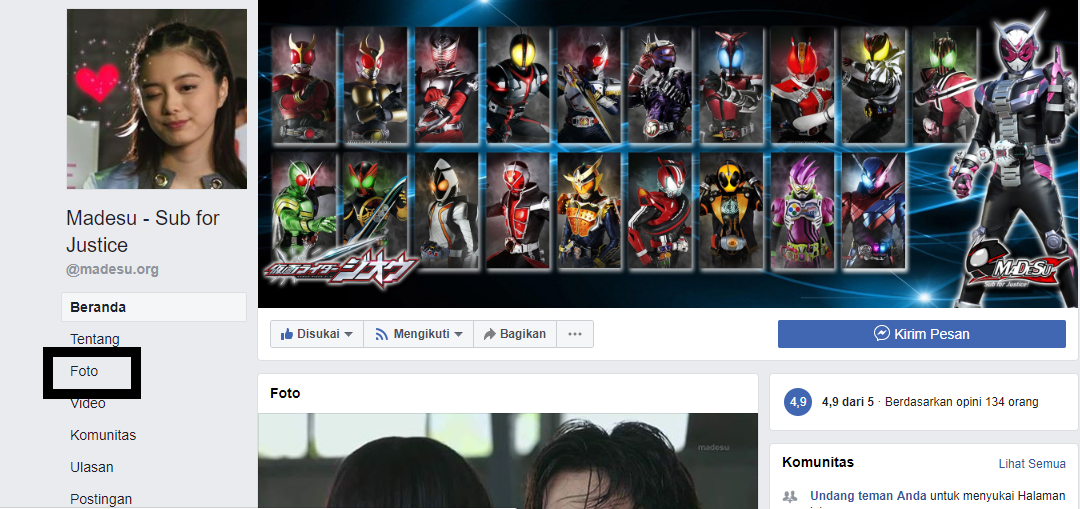The width and height of the screenshot is (1080, 509).
Task: Open the Tentang page section
Action: click(95, 339)
